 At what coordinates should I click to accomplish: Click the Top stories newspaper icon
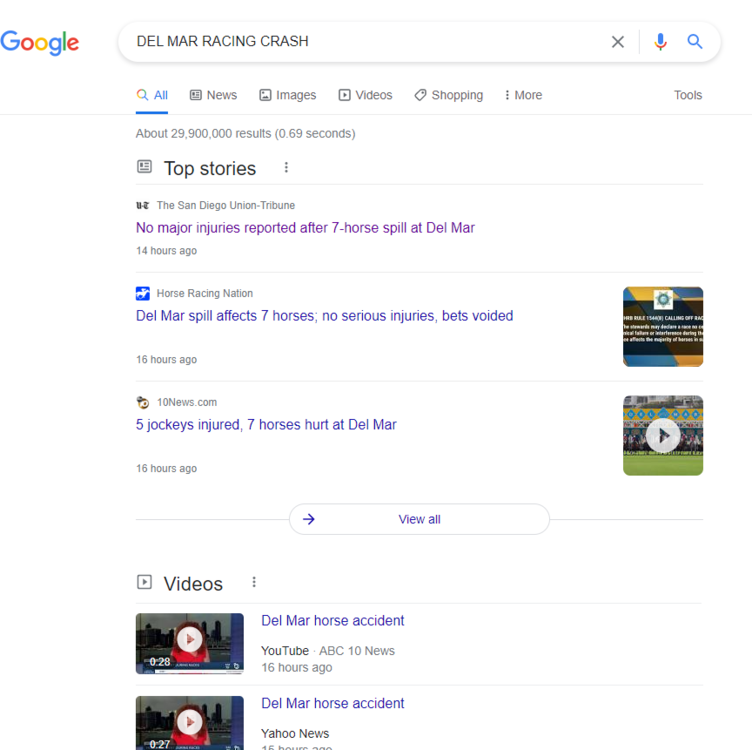[x=144, y=167]
